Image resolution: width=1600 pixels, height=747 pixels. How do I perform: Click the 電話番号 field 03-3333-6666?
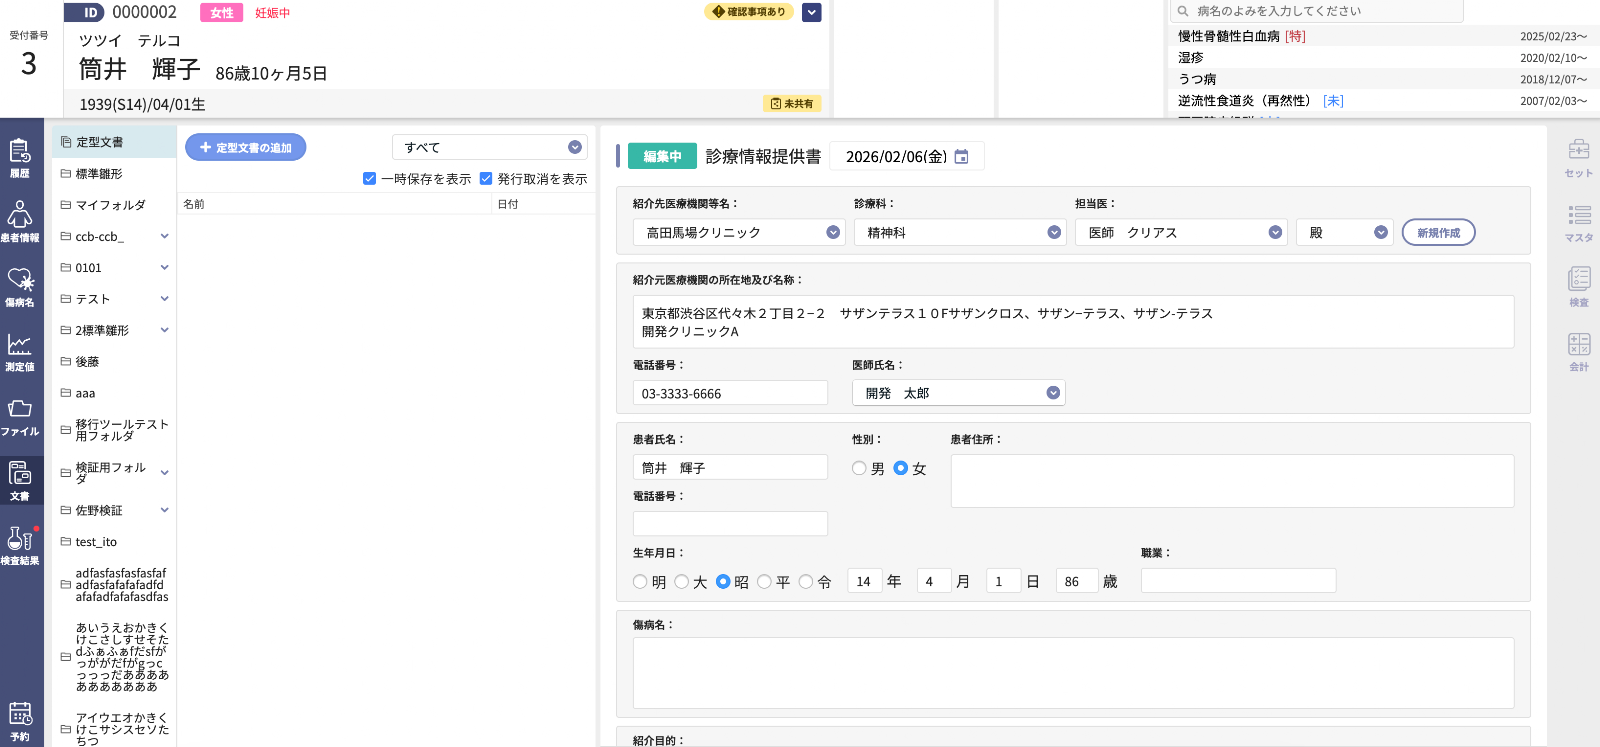click(730, 393)
